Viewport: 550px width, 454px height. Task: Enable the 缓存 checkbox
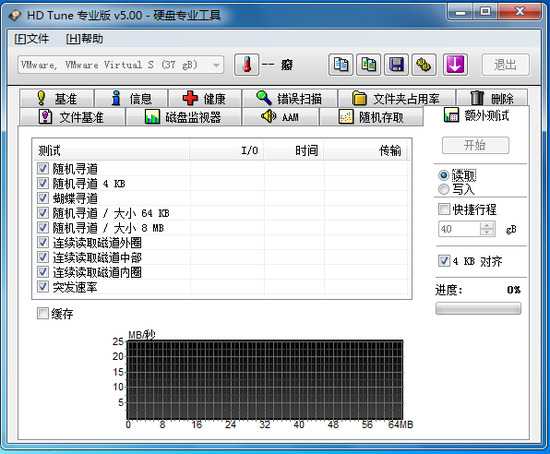(x=43, y=313)
